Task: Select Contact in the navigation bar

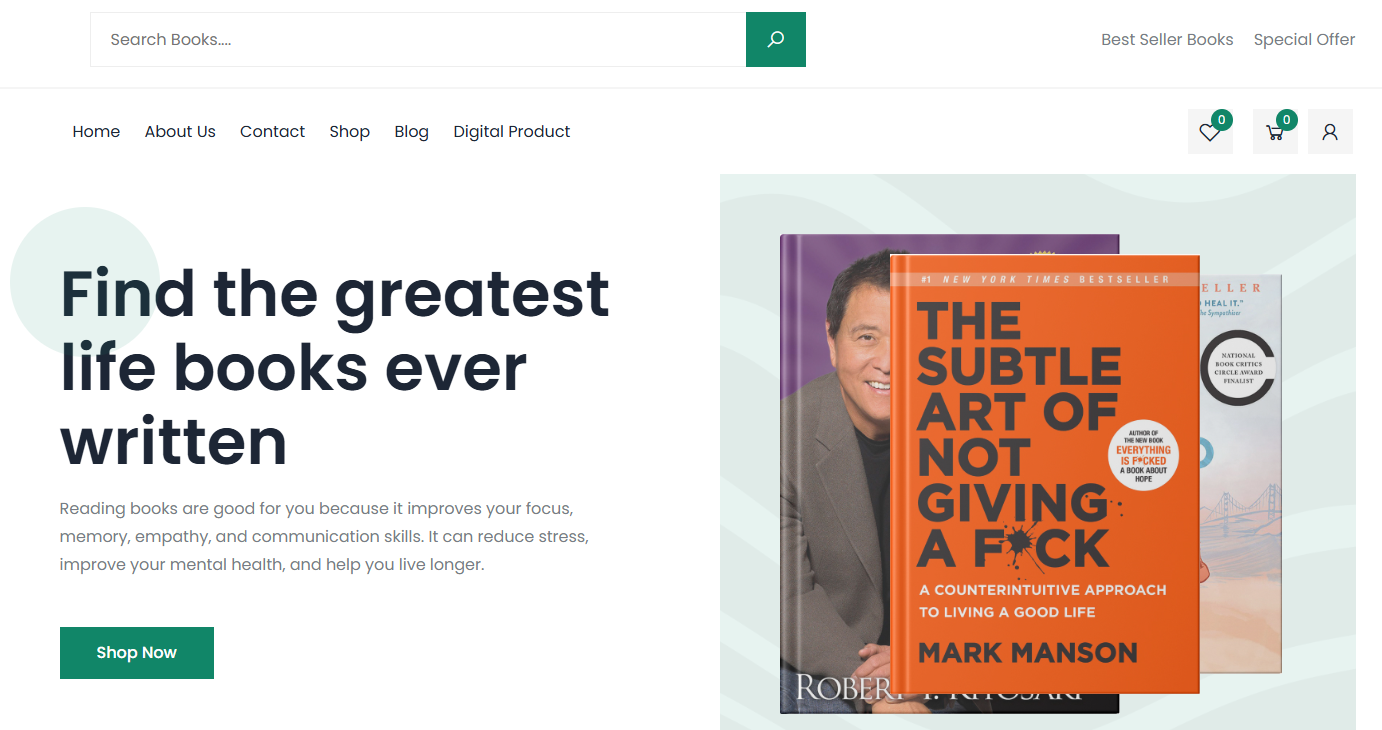Action: point(272,132)
